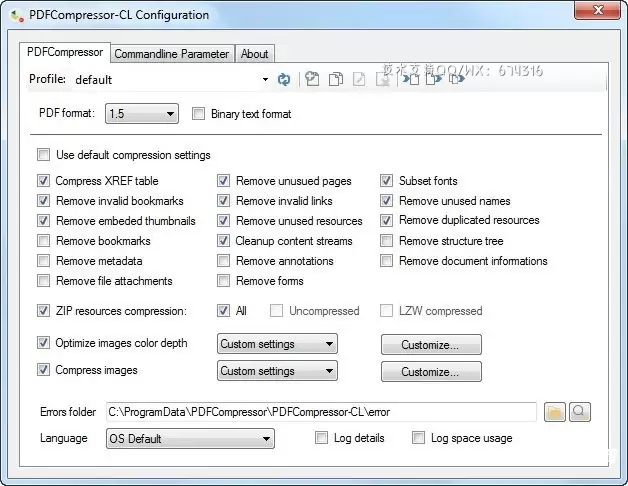Click the LZW compressed checkbox
This screenshot has height=486, width=628.
[x=386, y=311]
